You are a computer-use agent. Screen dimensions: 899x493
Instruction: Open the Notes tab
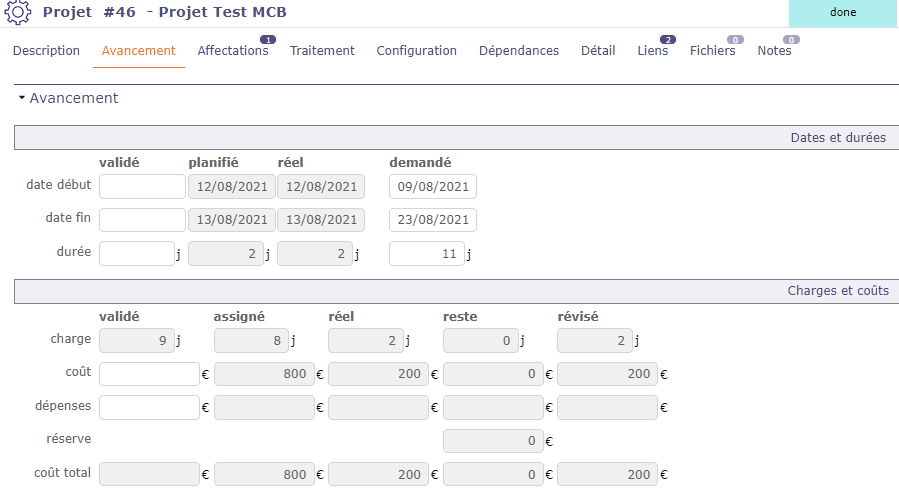[x=774, y=51]
